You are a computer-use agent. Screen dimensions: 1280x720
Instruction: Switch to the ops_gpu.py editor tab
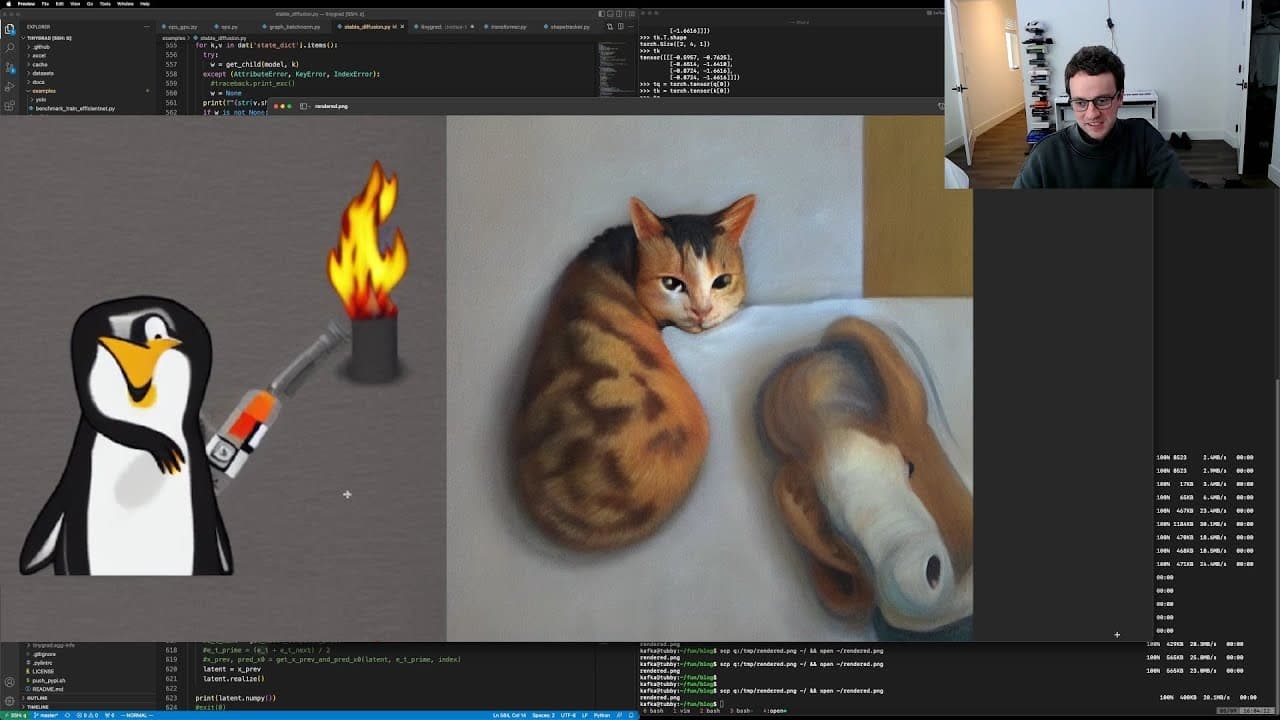point(181,27)
